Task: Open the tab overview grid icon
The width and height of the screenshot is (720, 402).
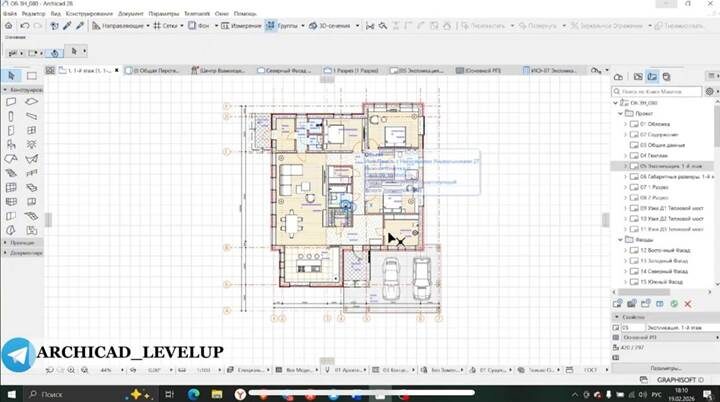Action: click(50, 70)
